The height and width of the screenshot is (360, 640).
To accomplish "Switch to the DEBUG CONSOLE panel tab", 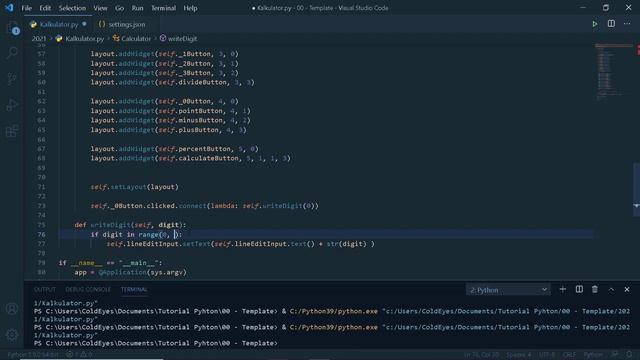I will click(x=88, y=289).
